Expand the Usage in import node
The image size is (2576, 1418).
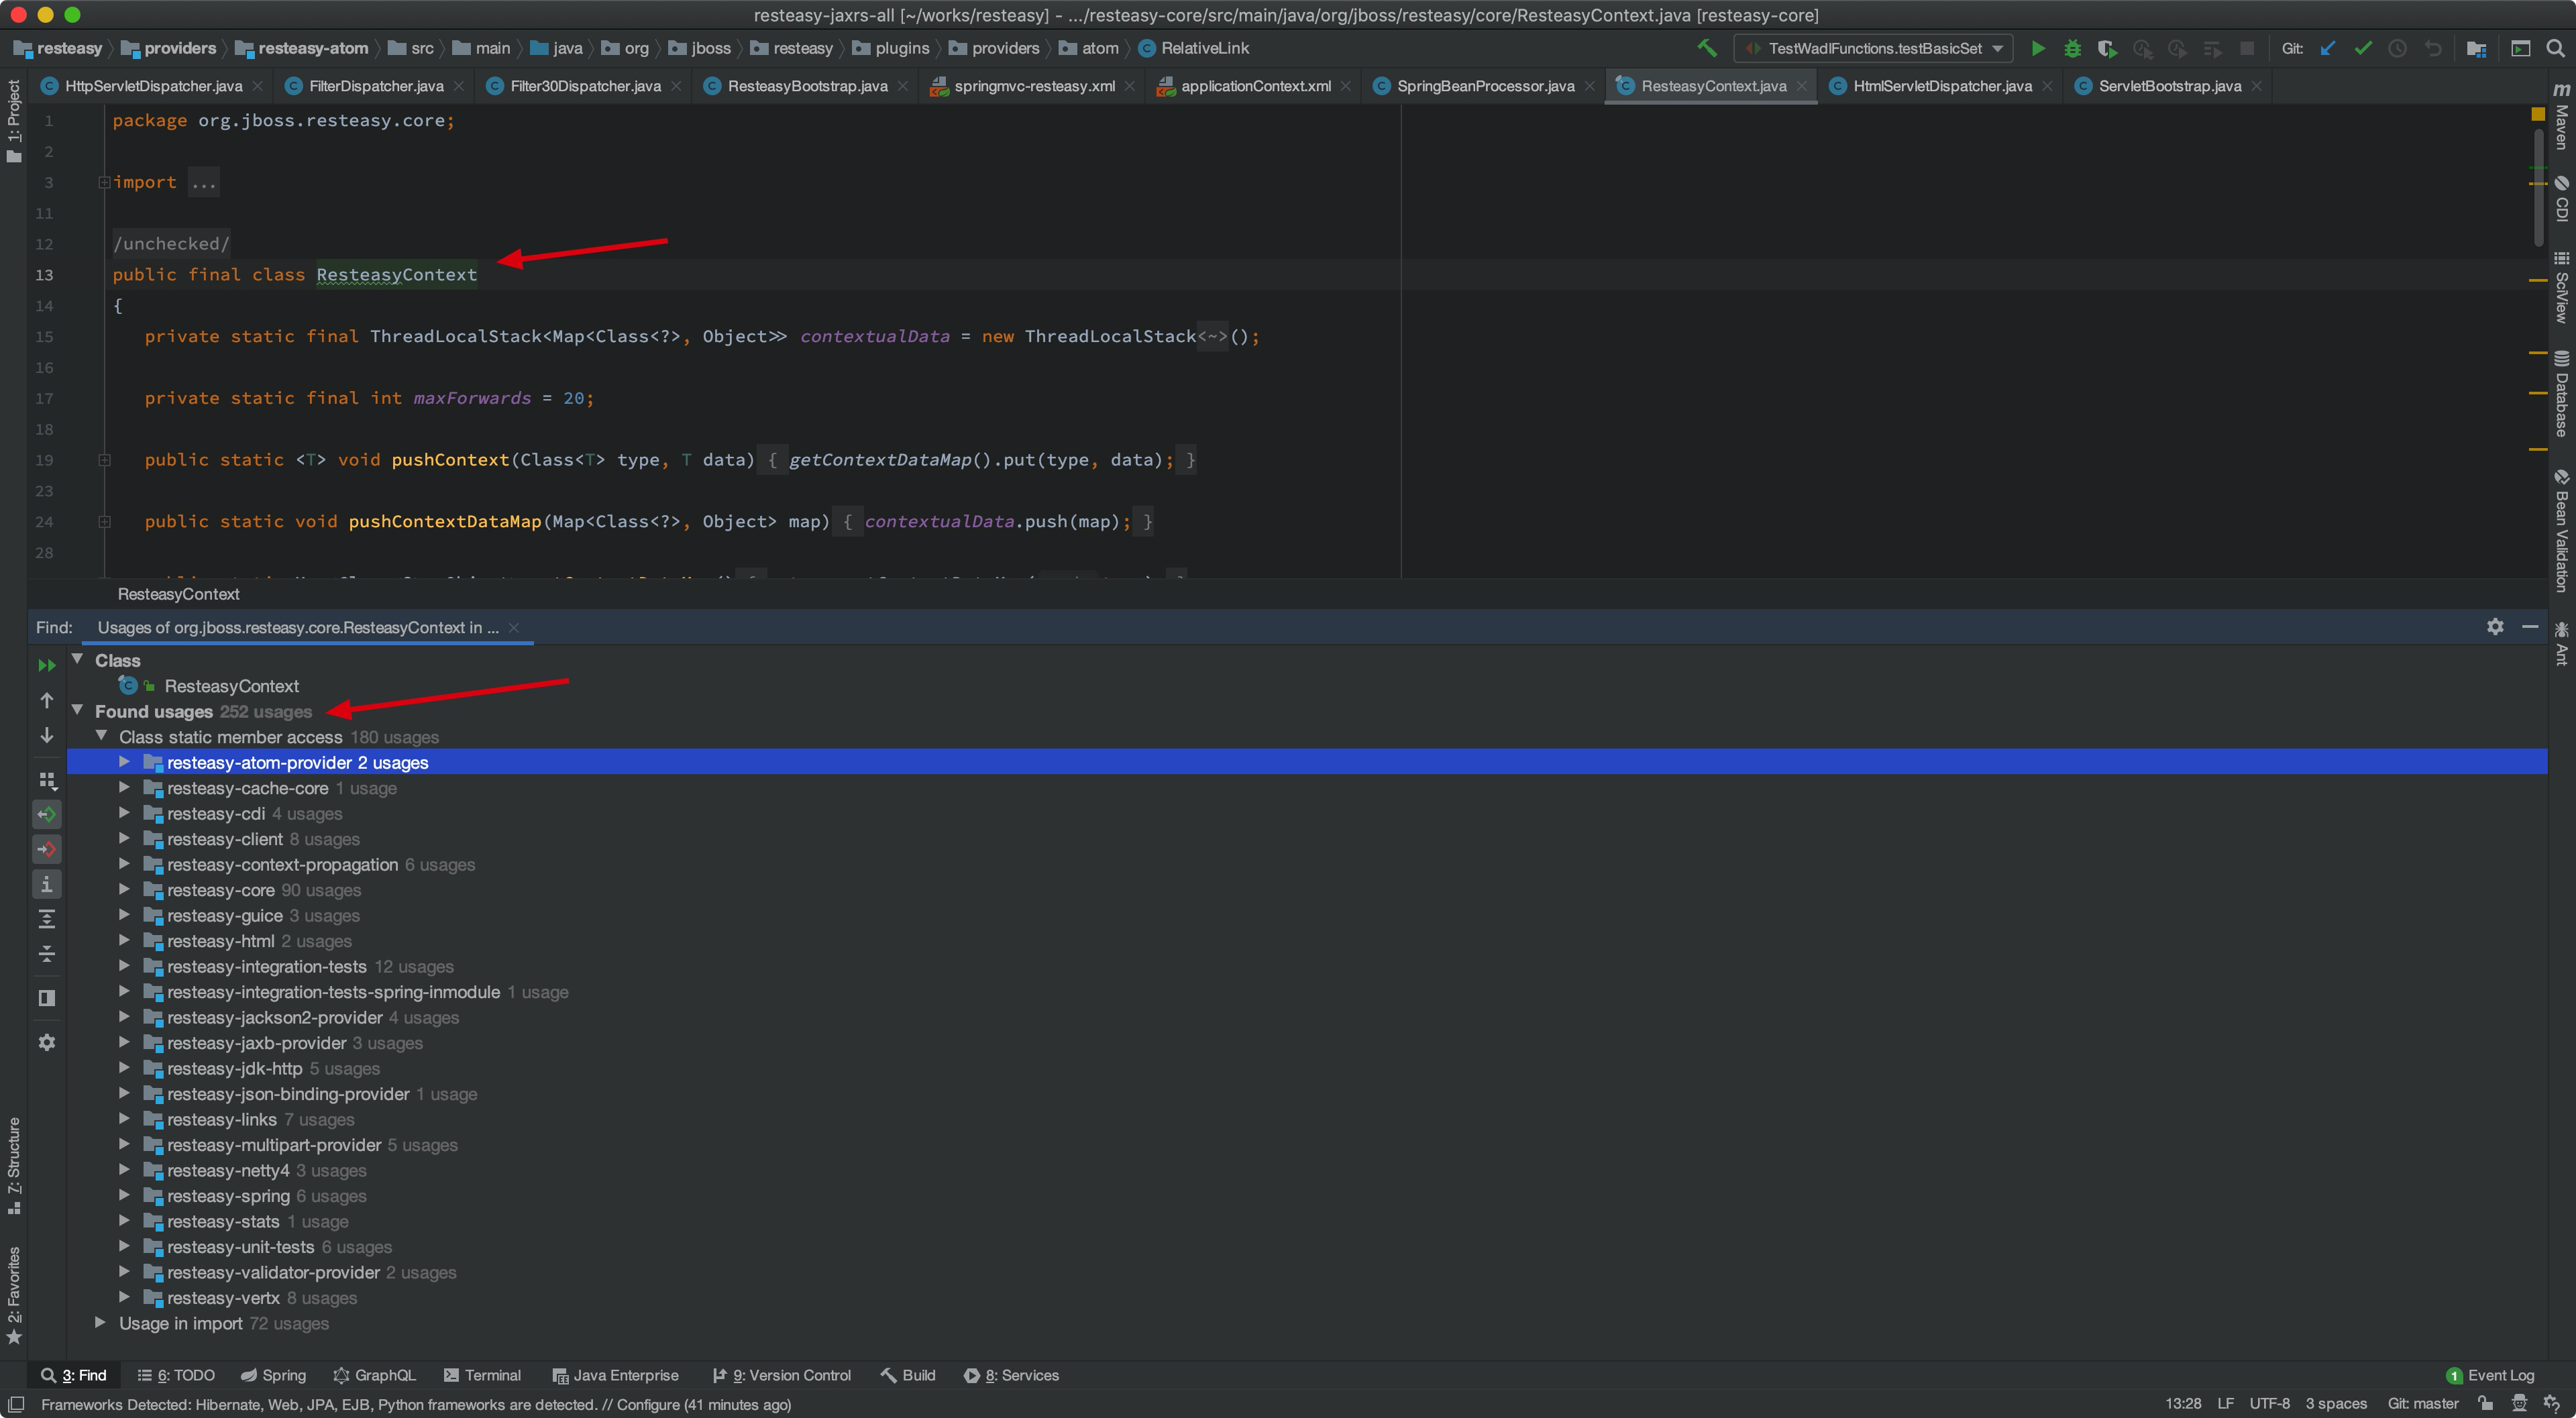[100, 1323]
